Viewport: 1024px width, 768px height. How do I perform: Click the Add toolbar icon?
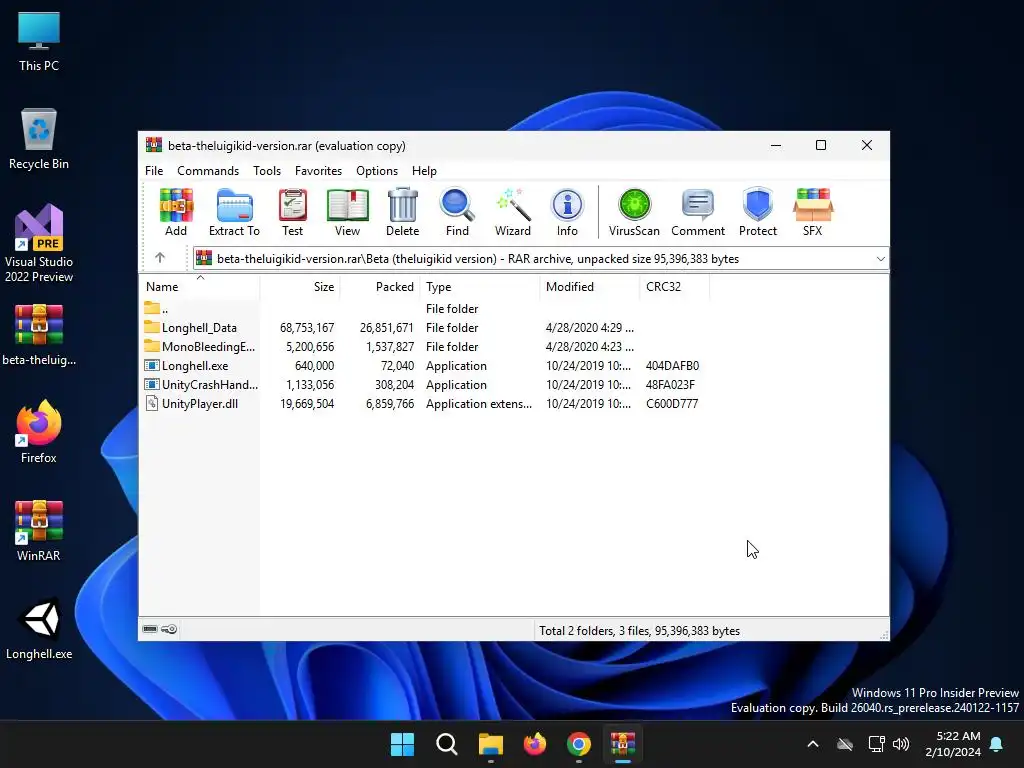click(176, 212)
